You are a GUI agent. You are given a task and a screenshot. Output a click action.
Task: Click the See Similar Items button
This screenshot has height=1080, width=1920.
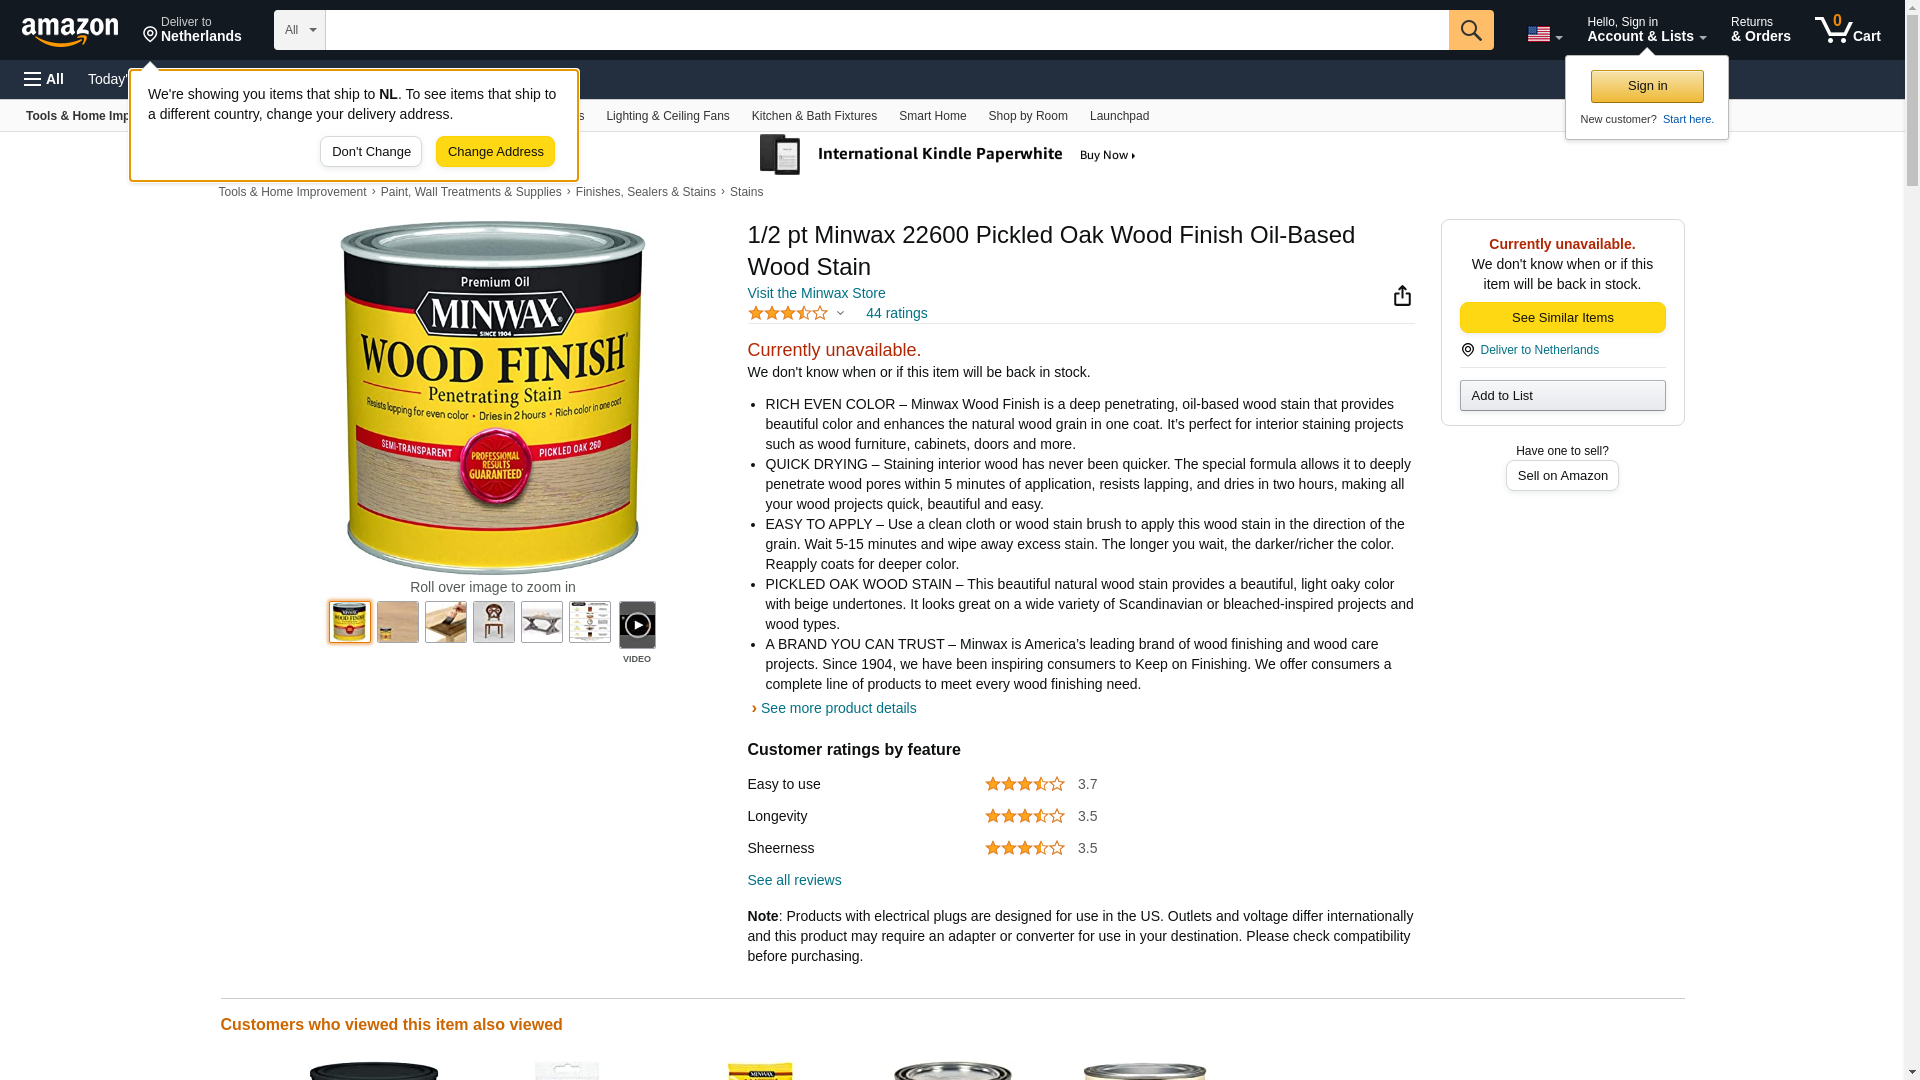[1562, 317]
